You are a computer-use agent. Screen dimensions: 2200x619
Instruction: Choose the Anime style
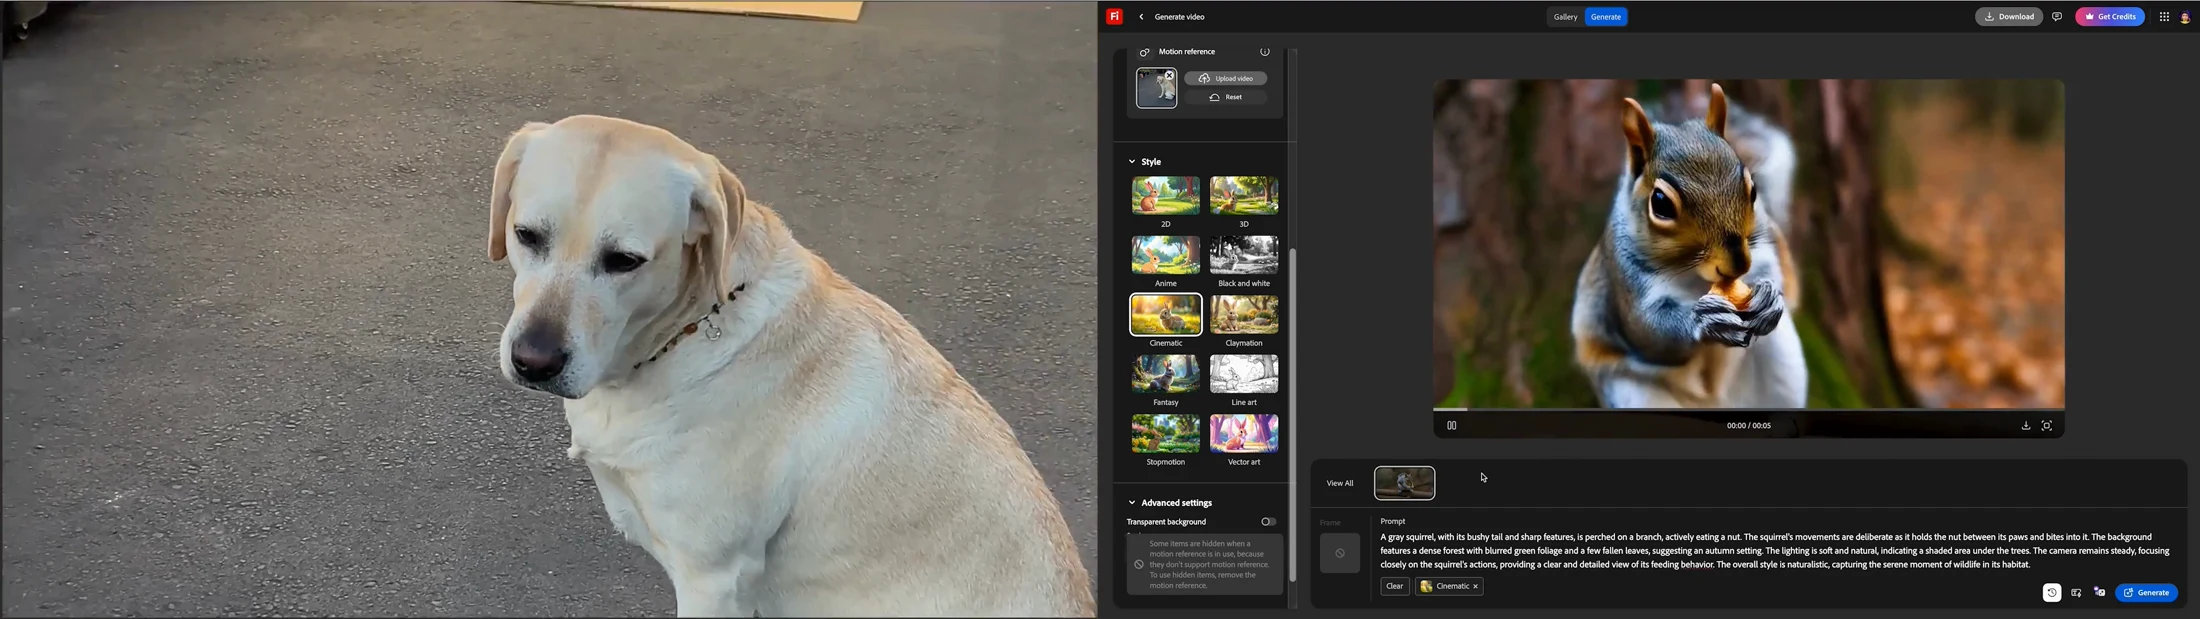[x=1165, y=255]
